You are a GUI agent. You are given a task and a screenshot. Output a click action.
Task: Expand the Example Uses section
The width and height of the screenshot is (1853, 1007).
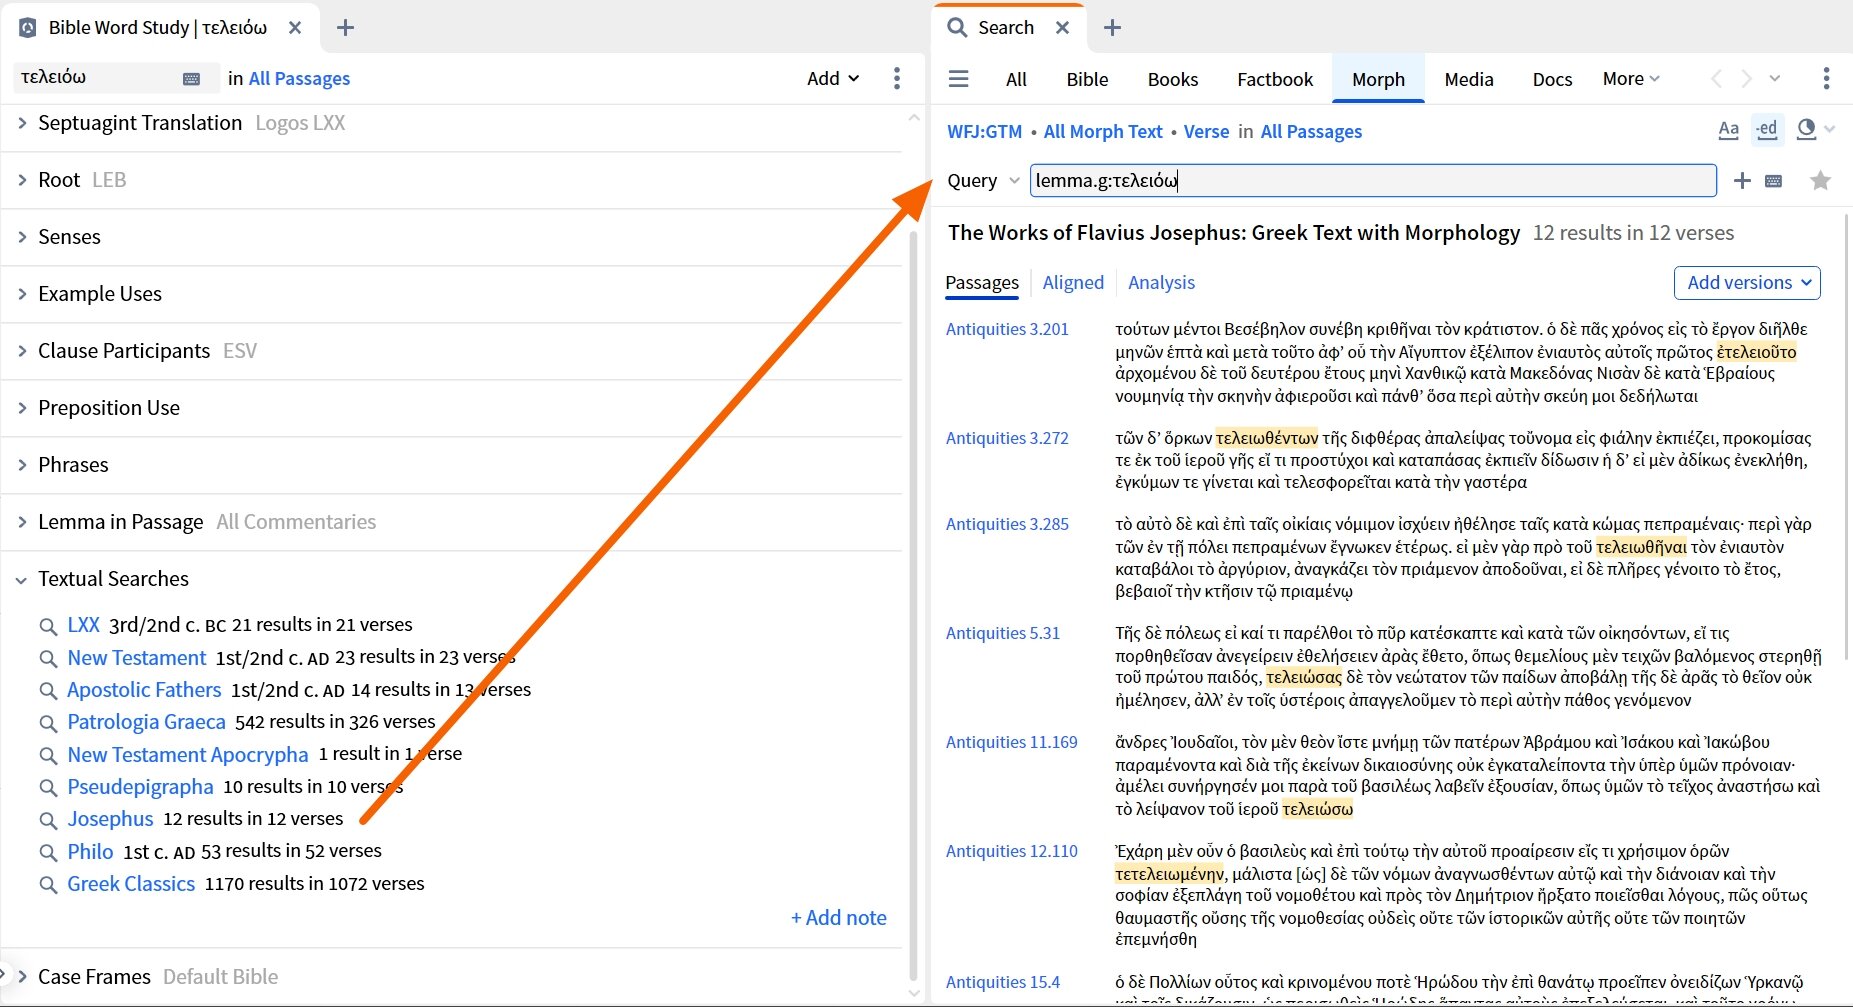click(x=22, y=294)
